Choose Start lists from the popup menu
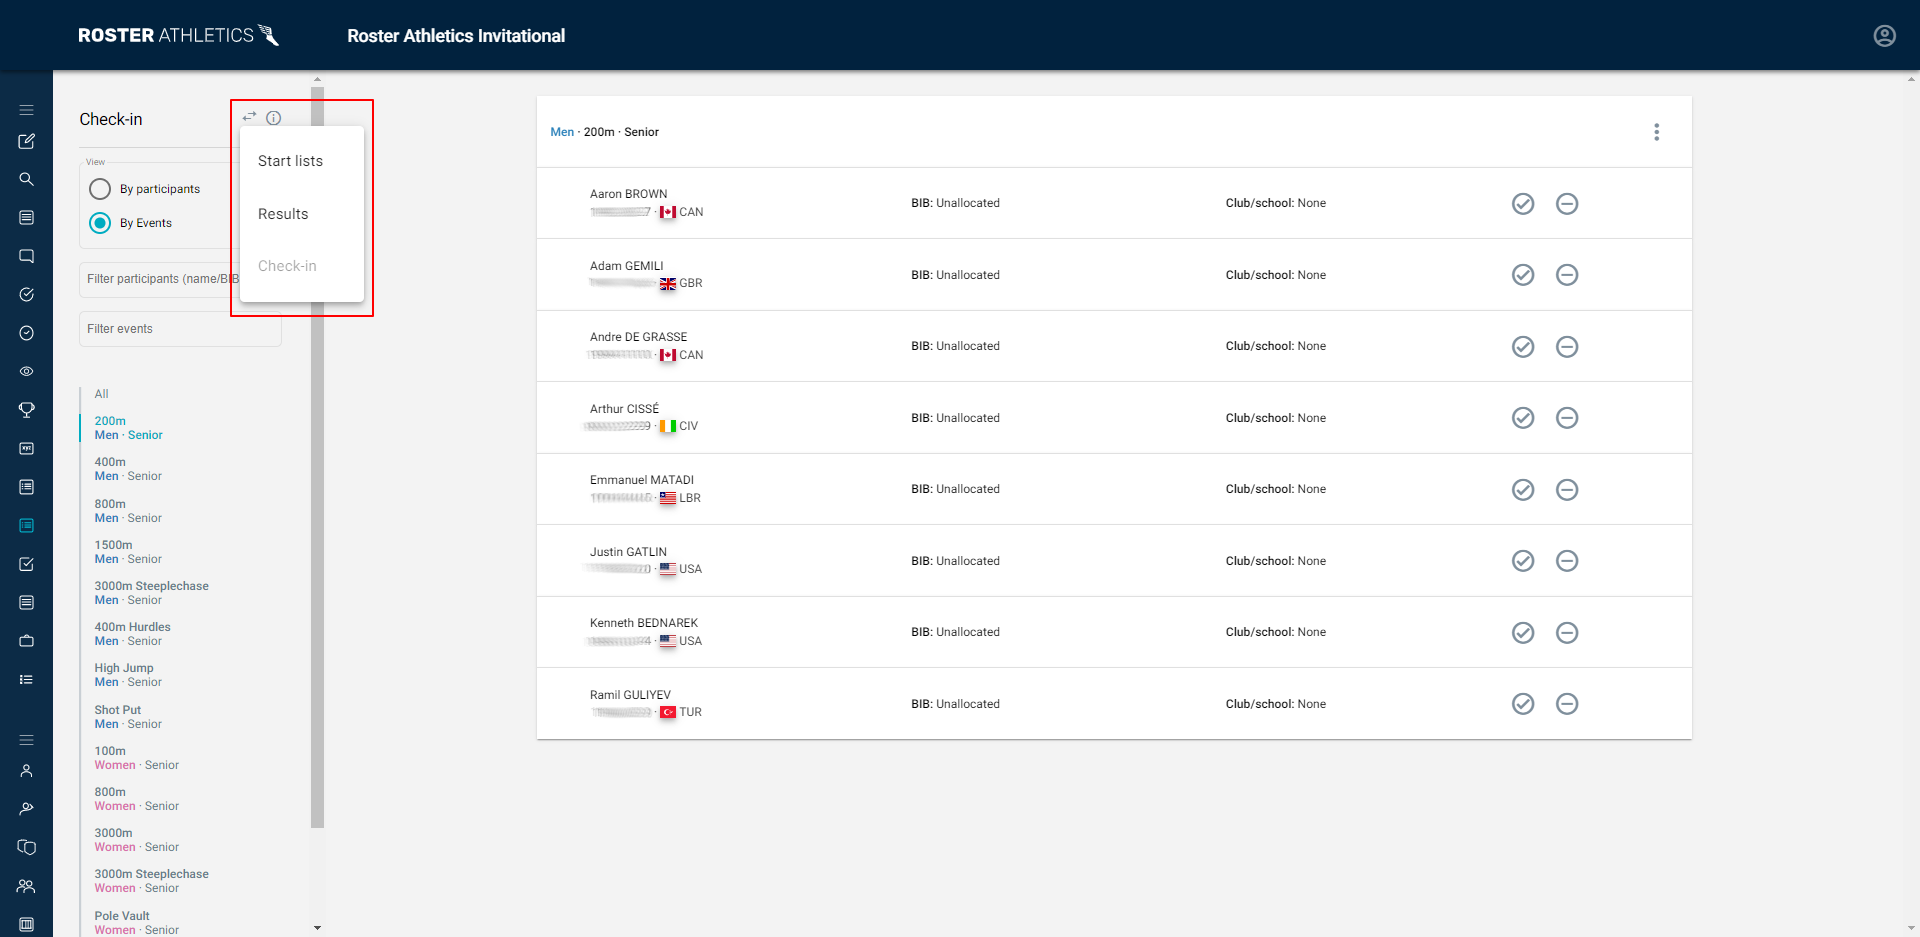1920x937 pixels. coord(302,161)
